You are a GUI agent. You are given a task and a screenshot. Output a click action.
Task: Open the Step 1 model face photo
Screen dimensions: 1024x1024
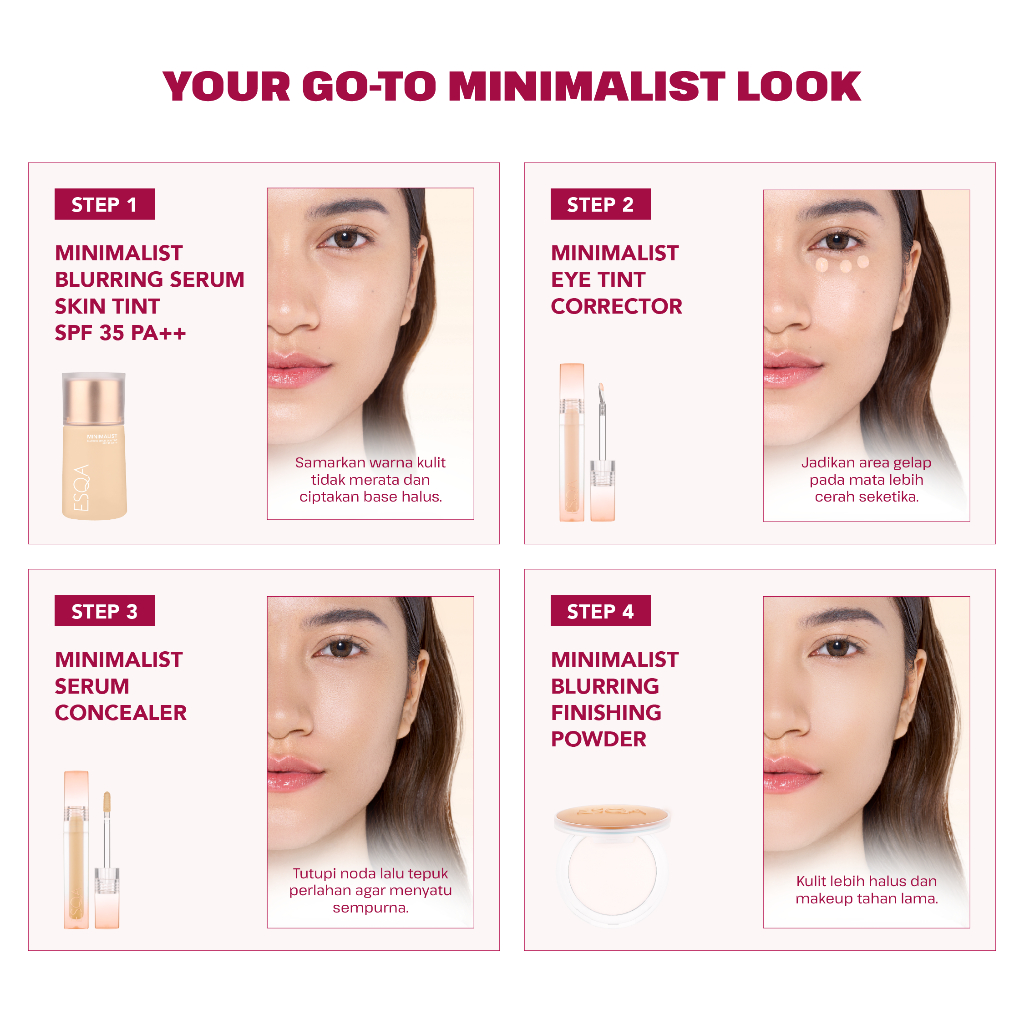(x=370, y=353)
